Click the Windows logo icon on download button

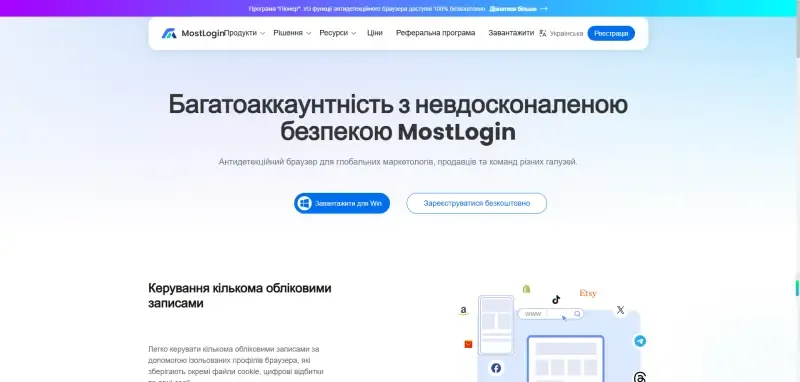tap(305, 203)
